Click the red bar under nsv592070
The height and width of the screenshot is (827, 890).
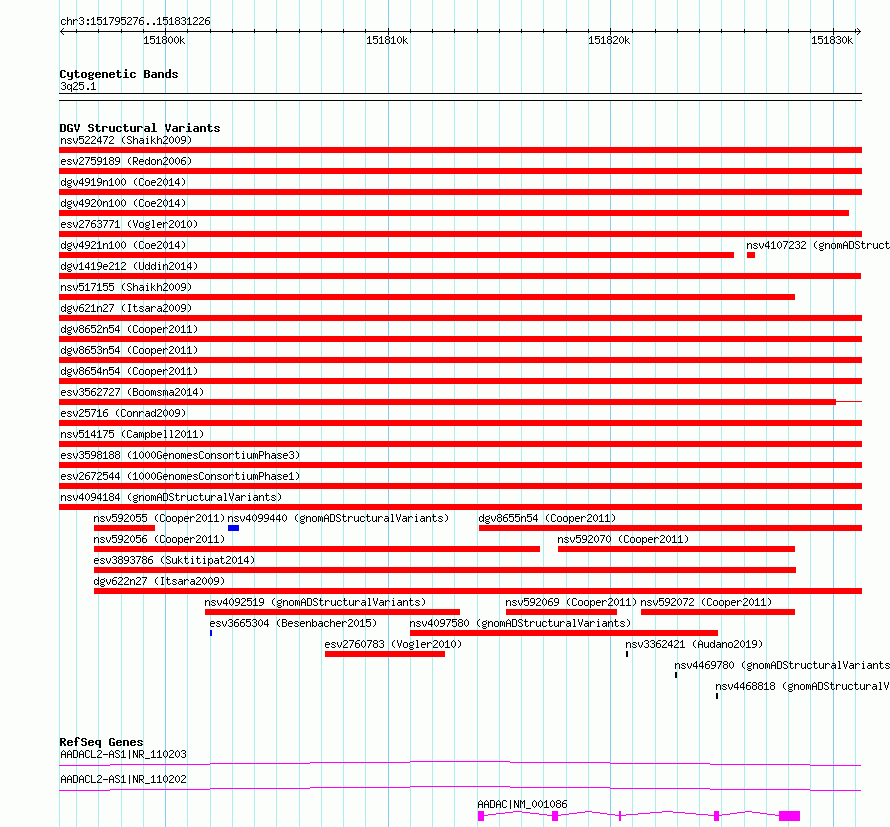[x=677, y=549]
